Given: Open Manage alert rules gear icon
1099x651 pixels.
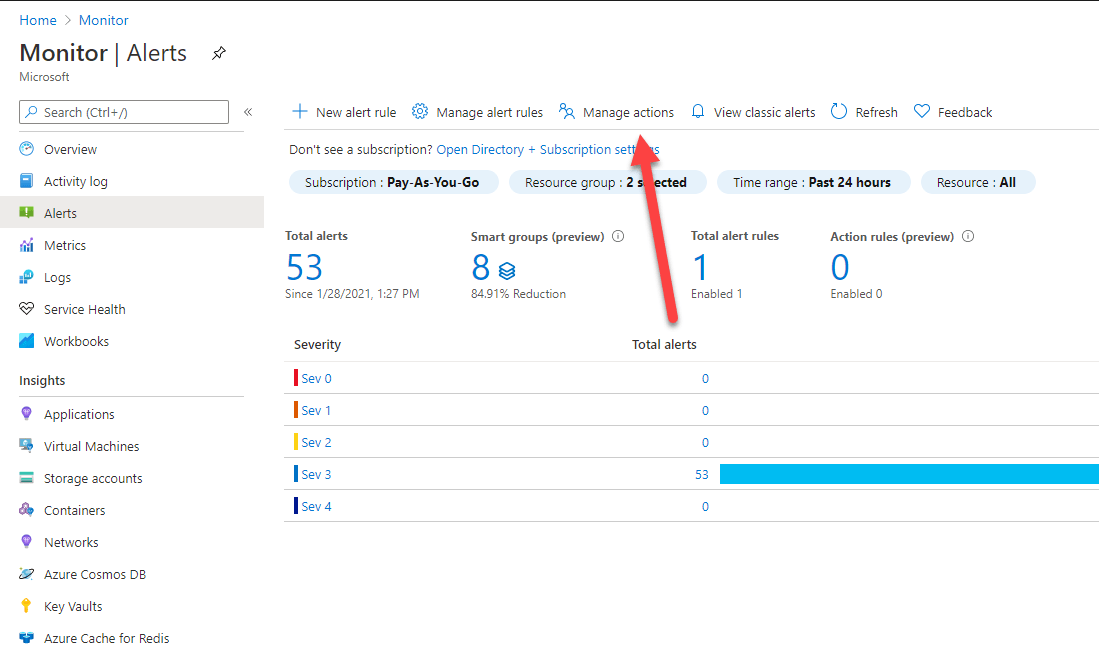Looking at the screenshot, I should (420, 112).
